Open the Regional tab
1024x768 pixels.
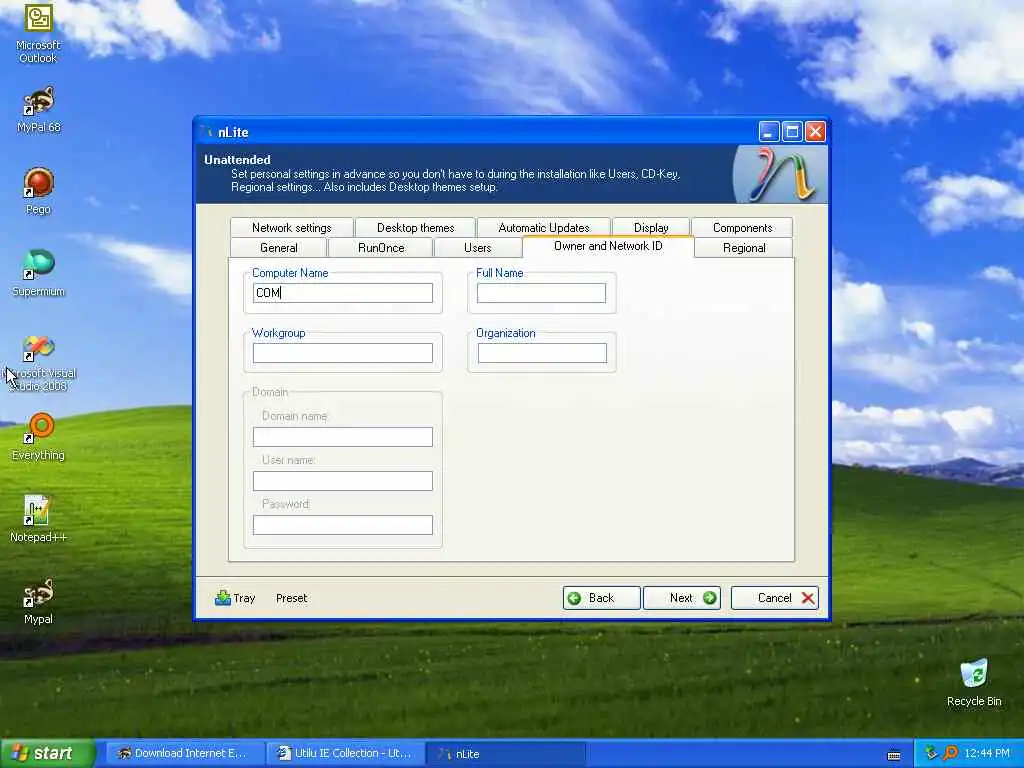744,248
